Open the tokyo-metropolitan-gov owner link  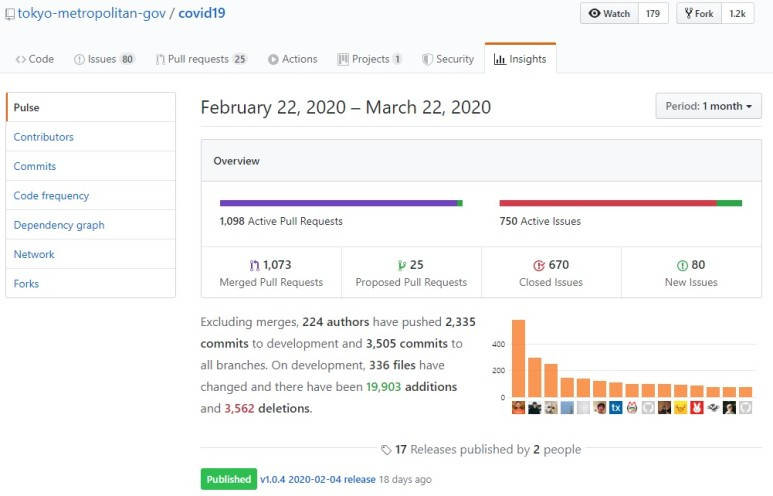[92, 14]
